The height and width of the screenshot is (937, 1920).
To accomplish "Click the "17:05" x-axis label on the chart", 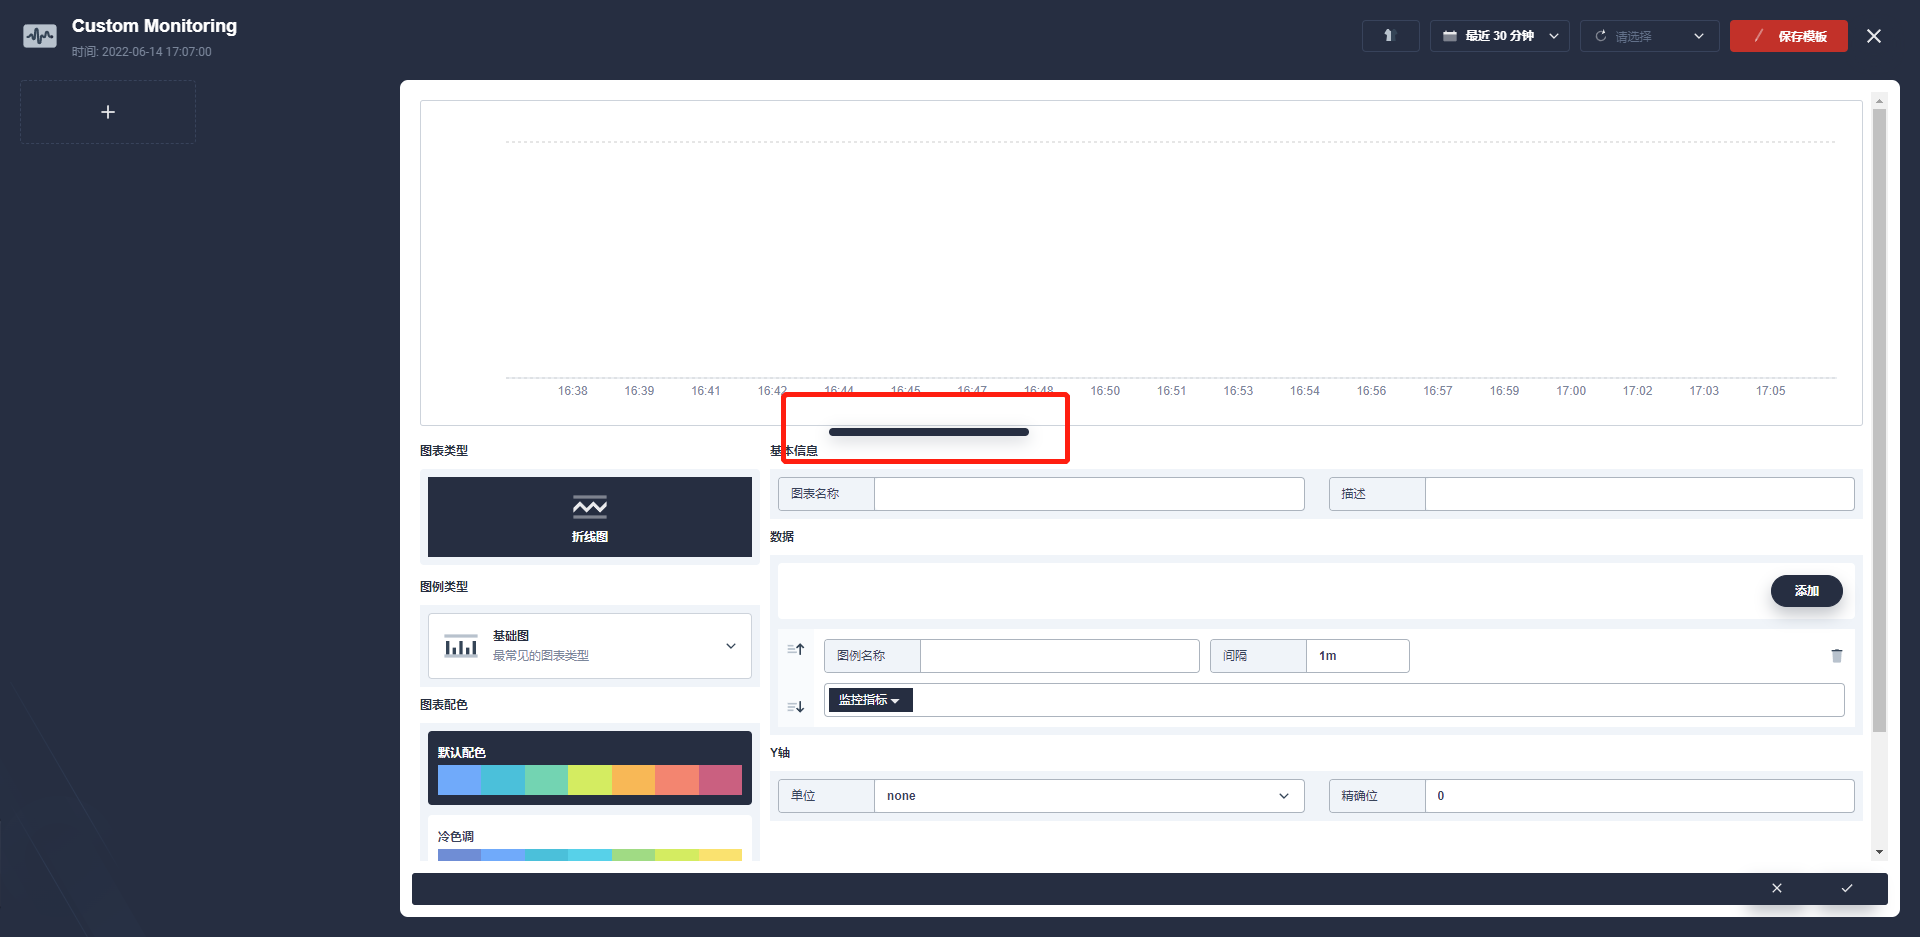I will pyautogui.click(x=1770, y=391).
